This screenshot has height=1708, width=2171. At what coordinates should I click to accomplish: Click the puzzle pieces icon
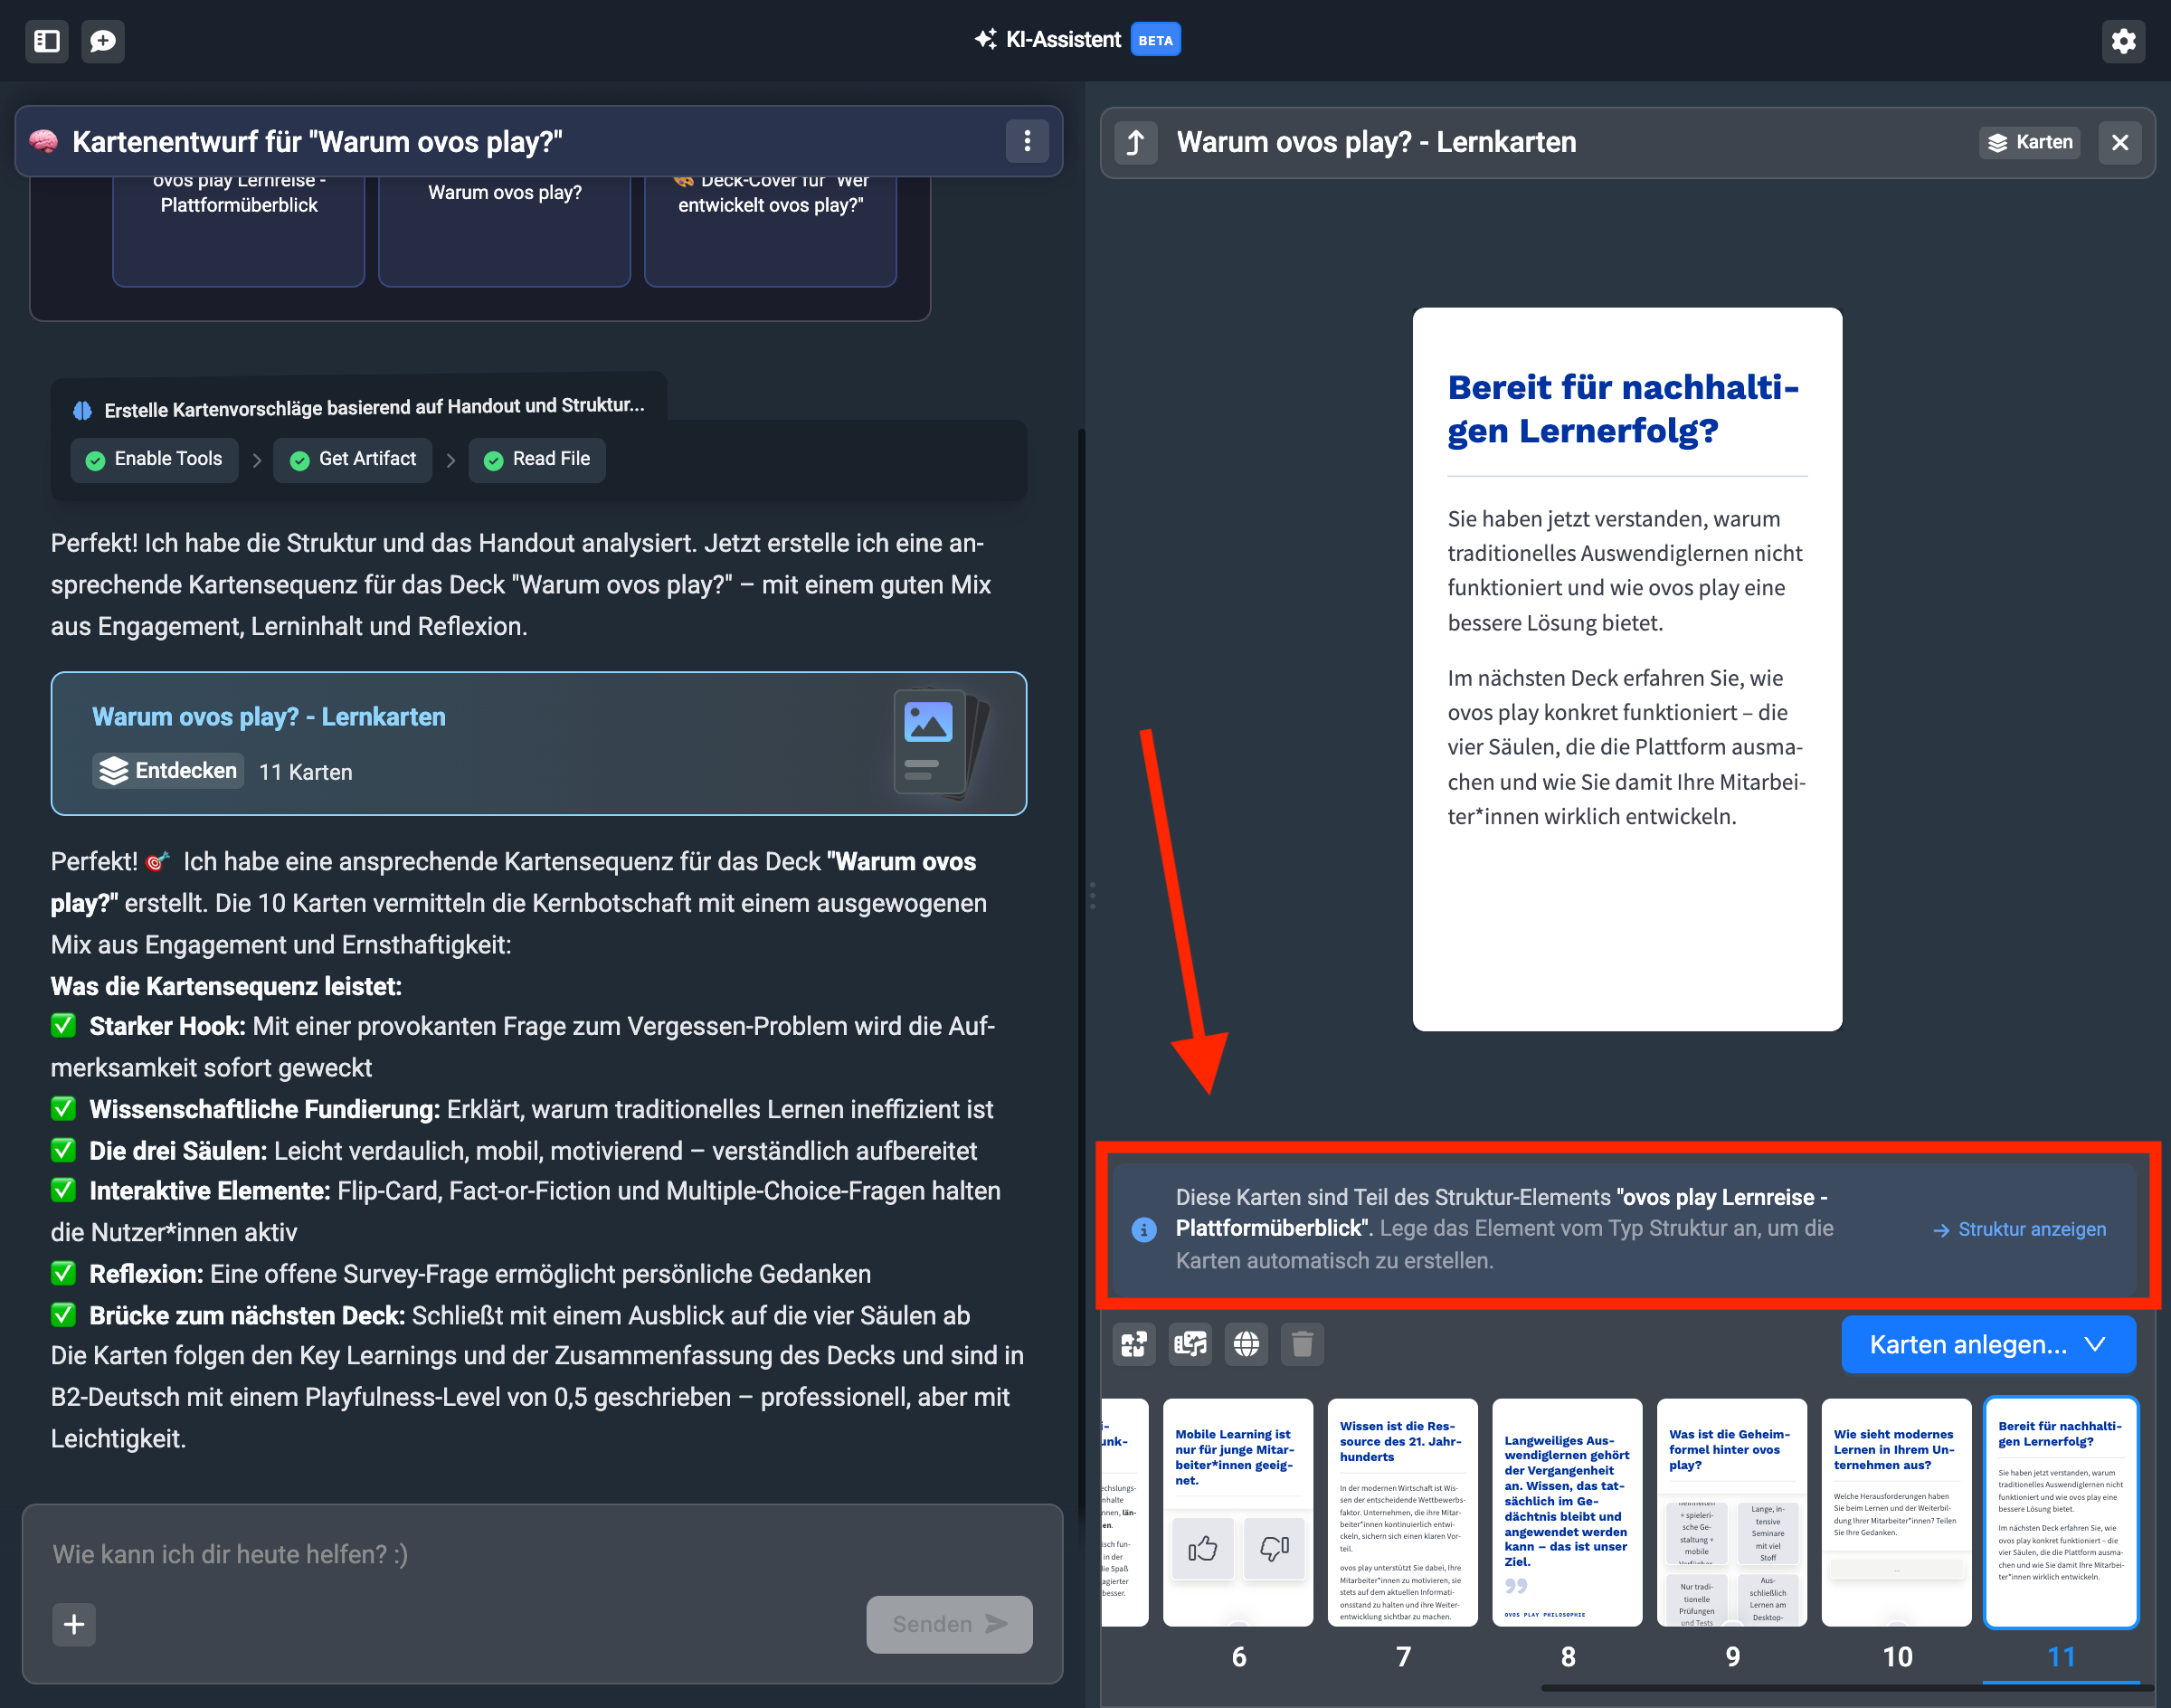[1134, 1344]
